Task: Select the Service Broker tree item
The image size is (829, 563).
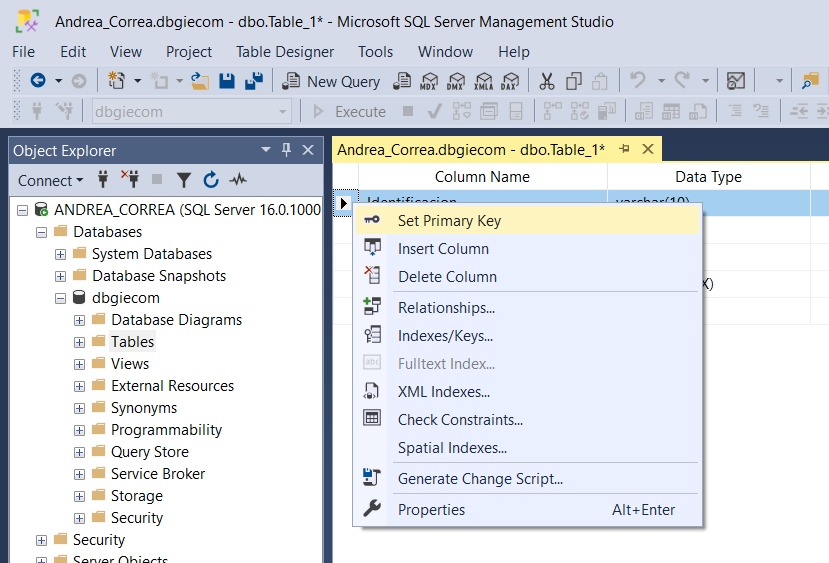Action: [158, 474]
